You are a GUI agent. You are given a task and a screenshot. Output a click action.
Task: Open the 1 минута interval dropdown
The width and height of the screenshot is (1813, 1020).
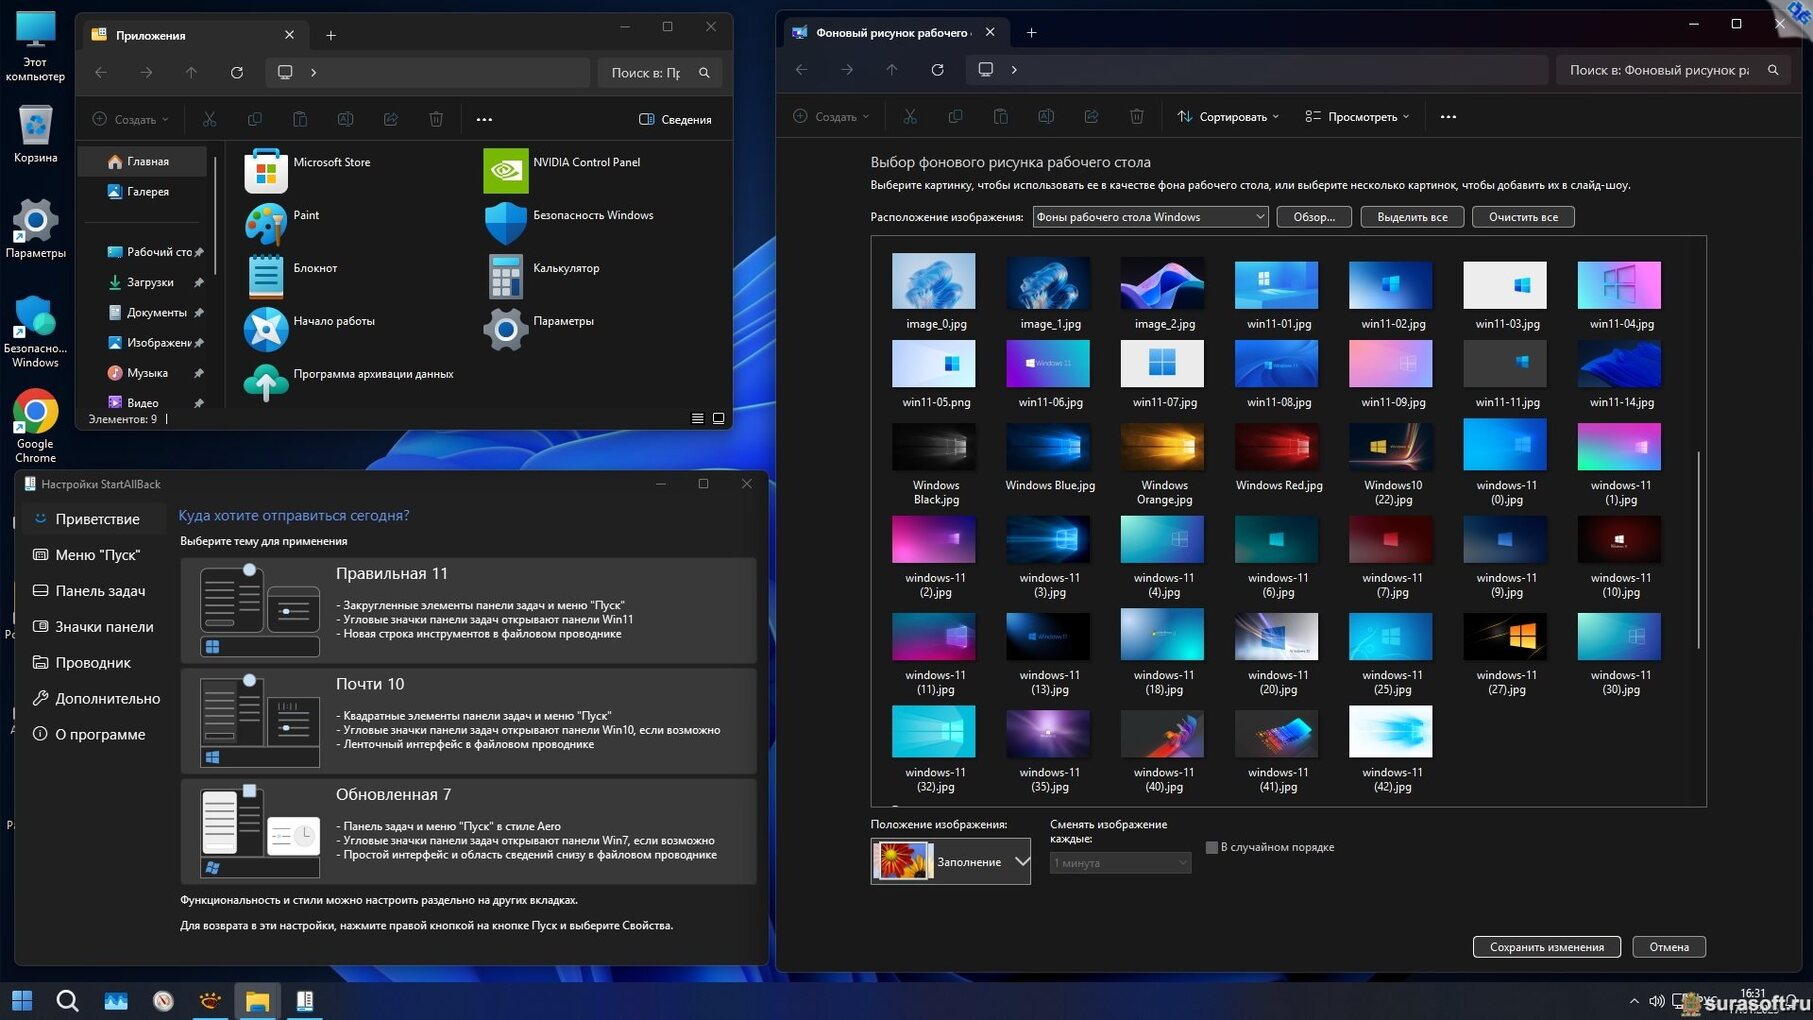(1120, 863)
